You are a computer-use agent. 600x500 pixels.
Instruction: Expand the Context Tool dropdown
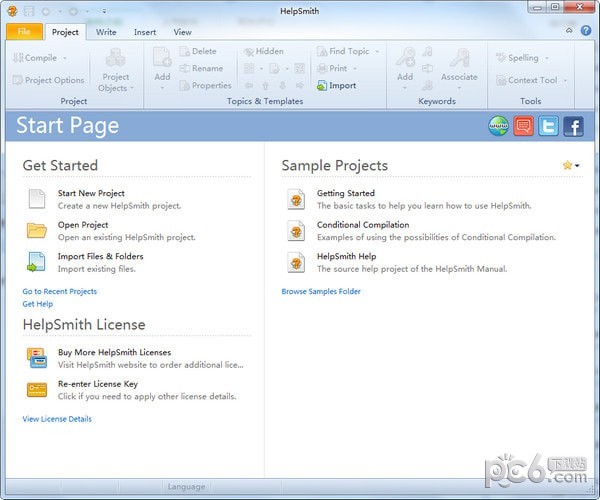coord(565,80)
